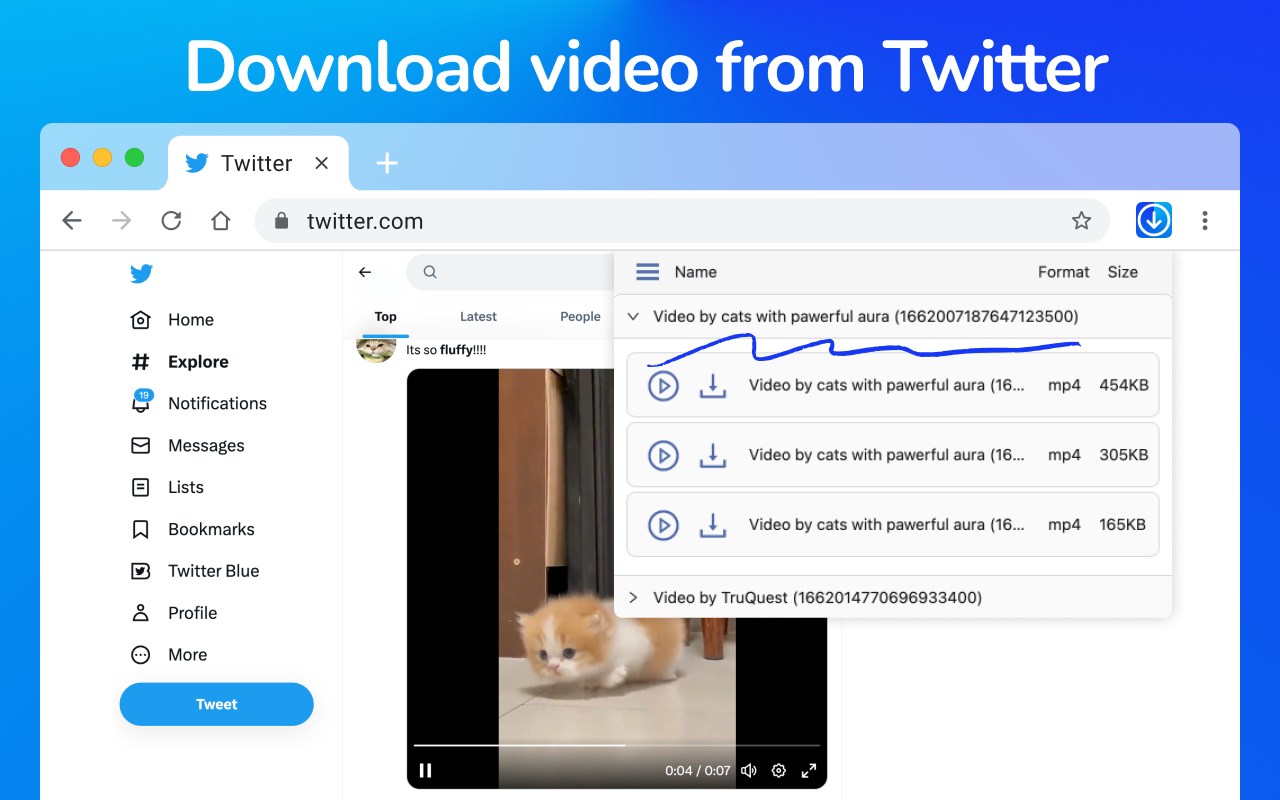Image resolution: width=1280 pixels, height=800 pixels.
Task: Play the 305KB video preview
Action: point(663,455)
